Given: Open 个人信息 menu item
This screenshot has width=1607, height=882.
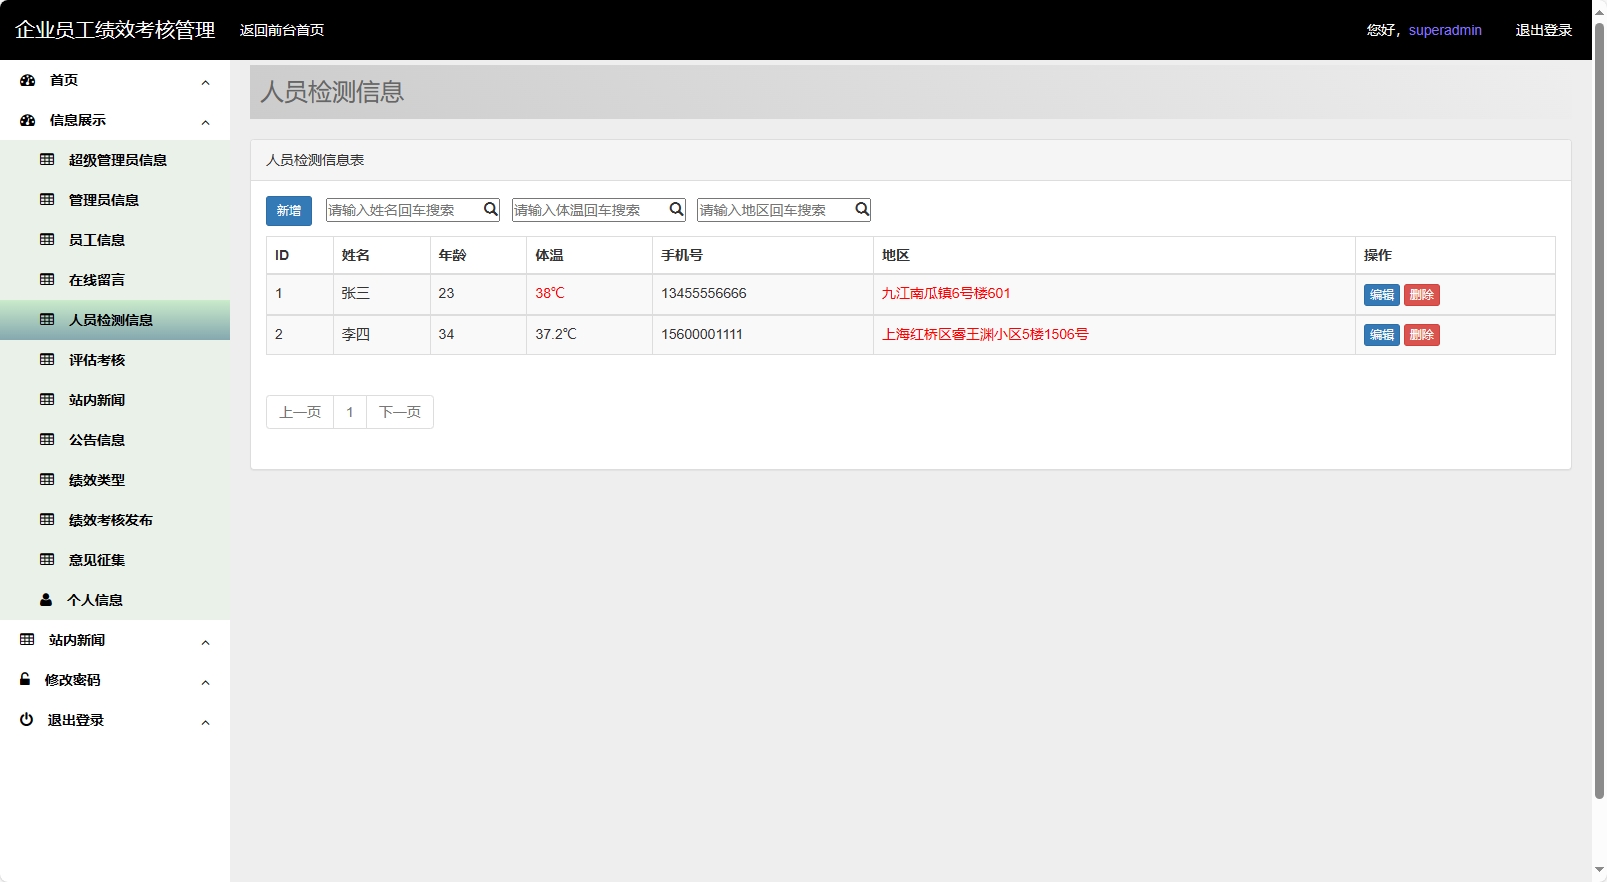Looking at the screenshot, I should 115,600.
